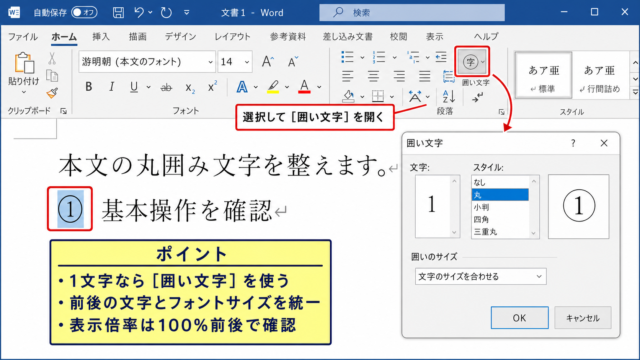Click the Borders grid icon
640x360 pixels.
378,96
